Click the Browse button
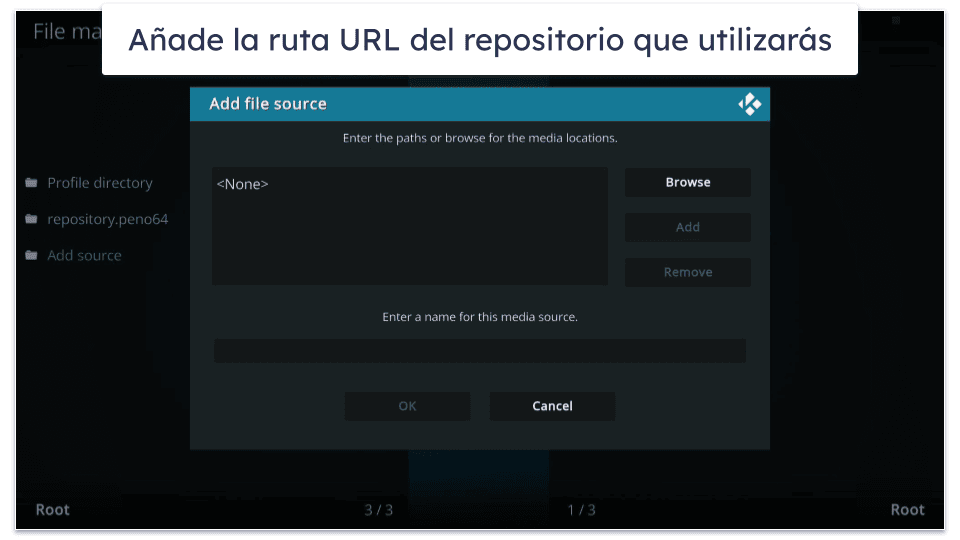 pyautogui.click(x=688, y=182)
